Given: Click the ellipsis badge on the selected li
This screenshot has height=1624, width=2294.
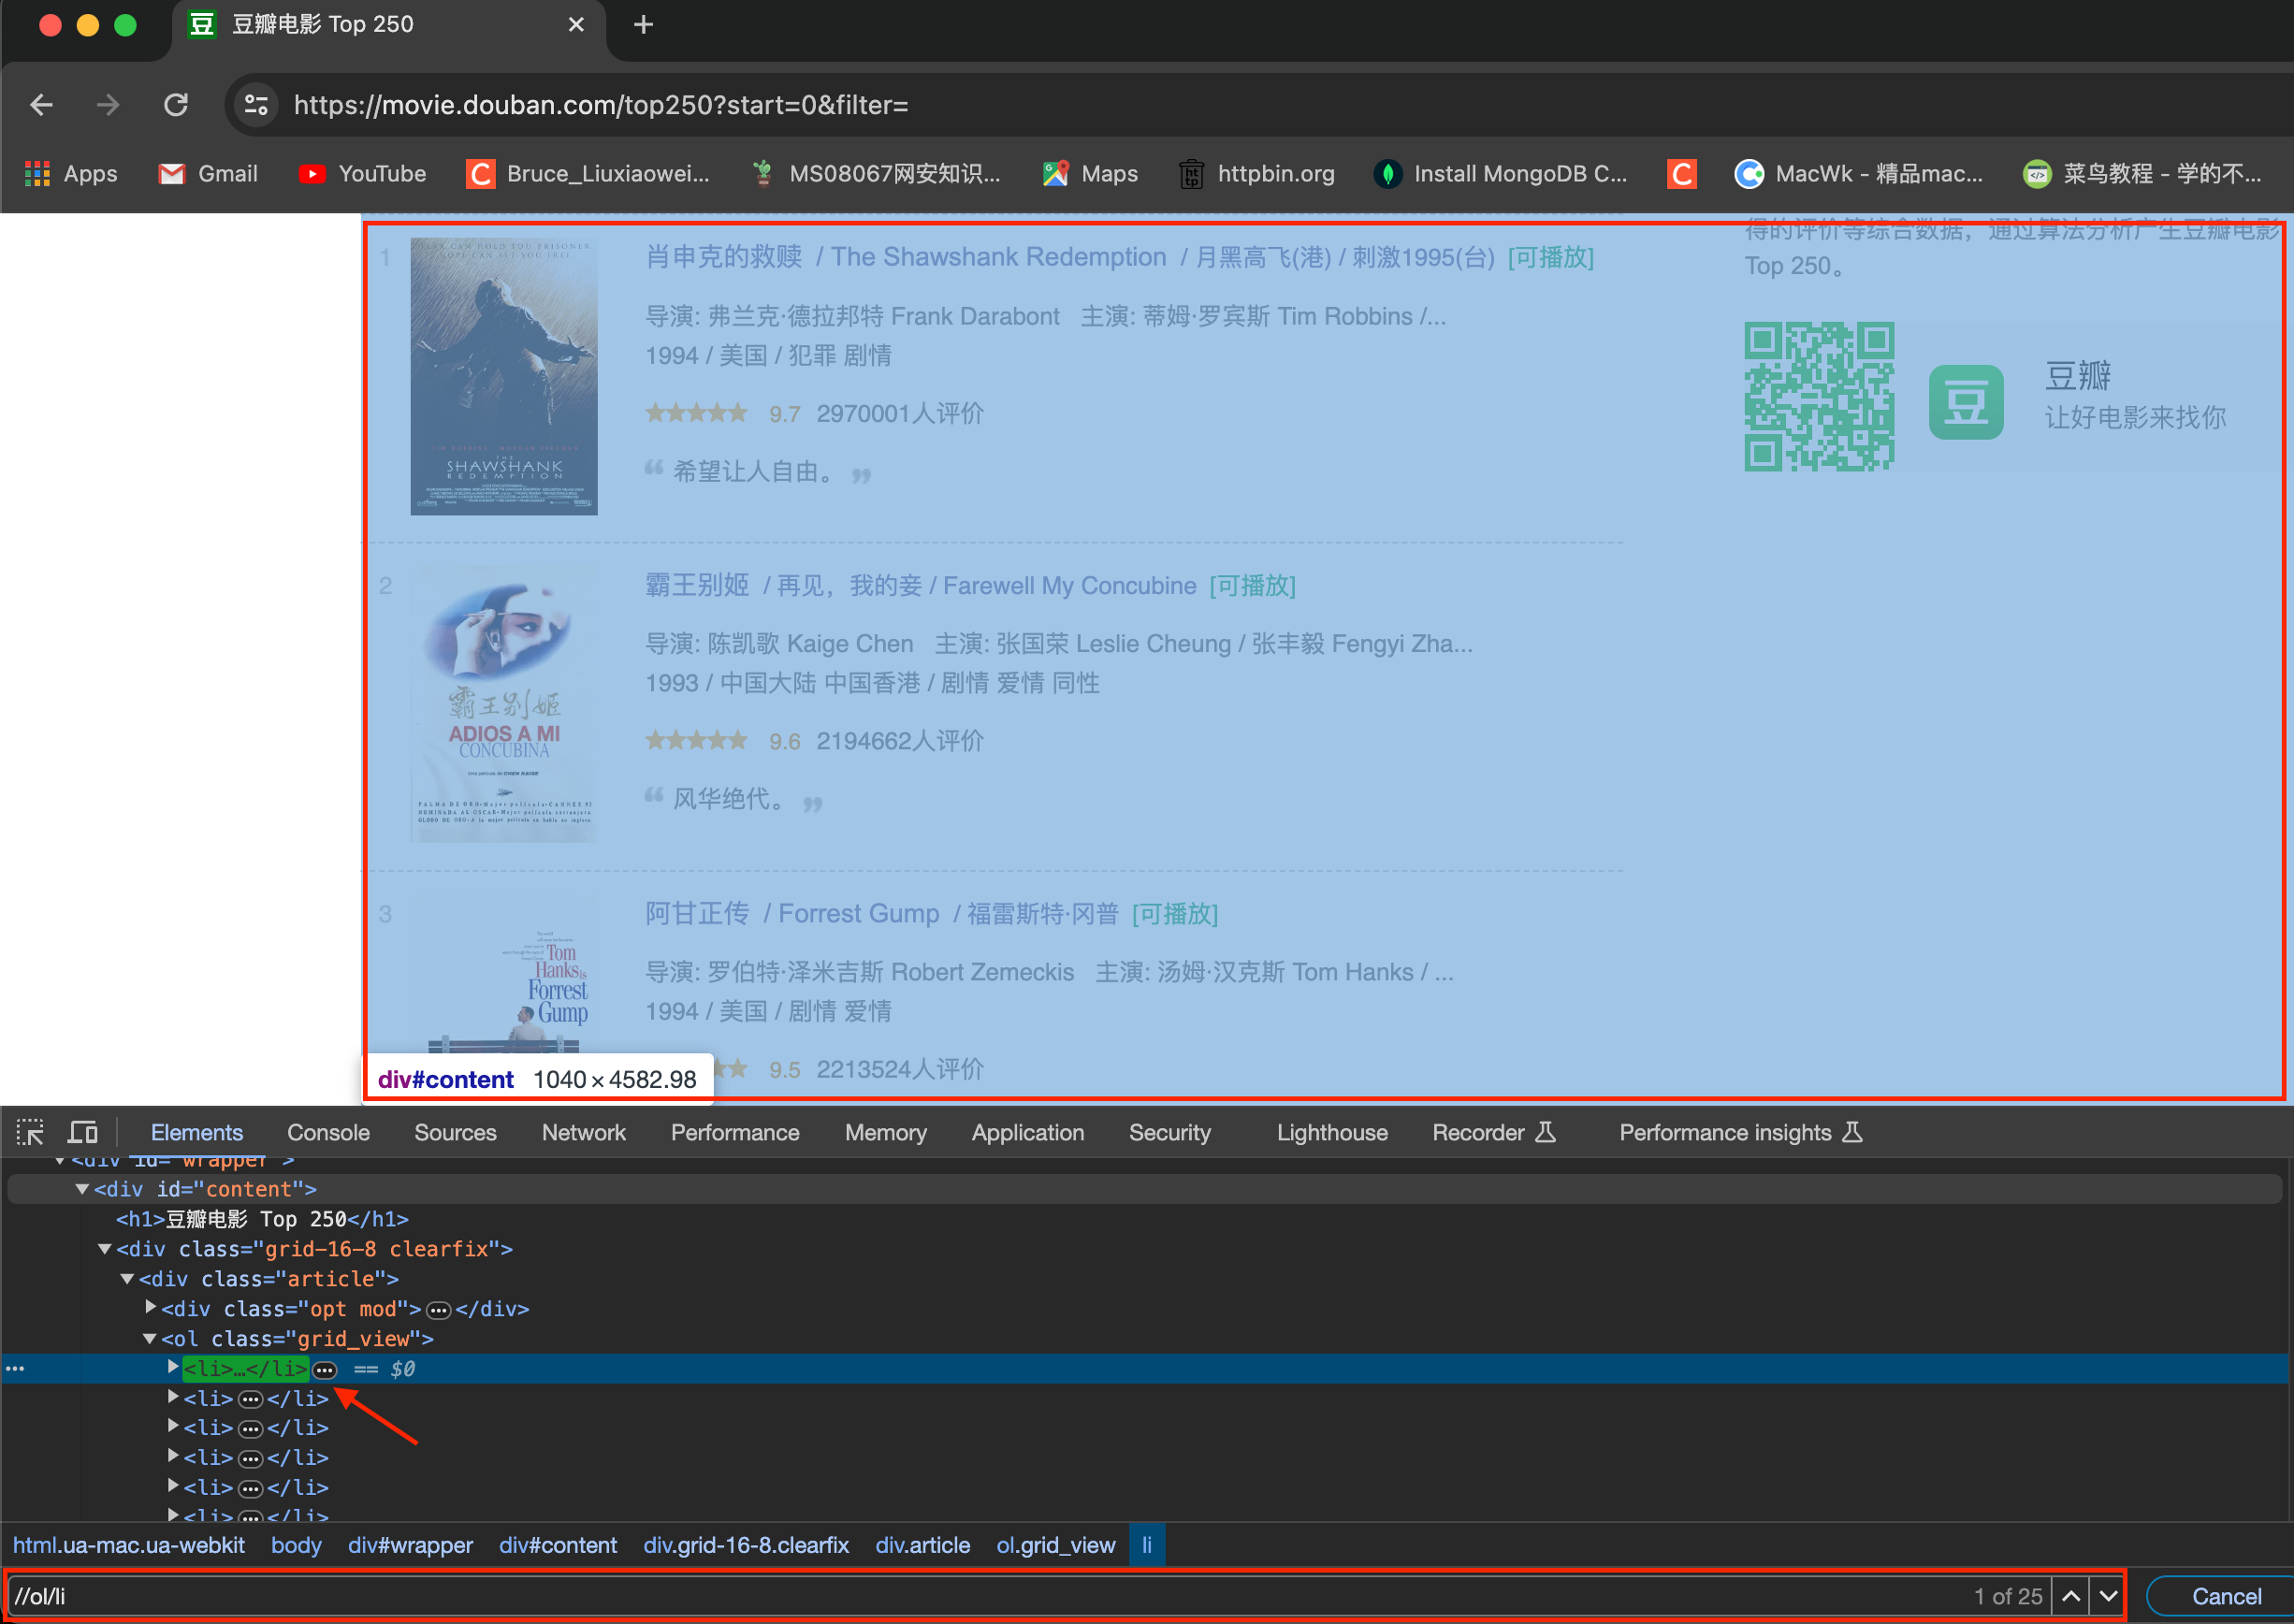Looking at the screenshot, I should point(325,1369).
